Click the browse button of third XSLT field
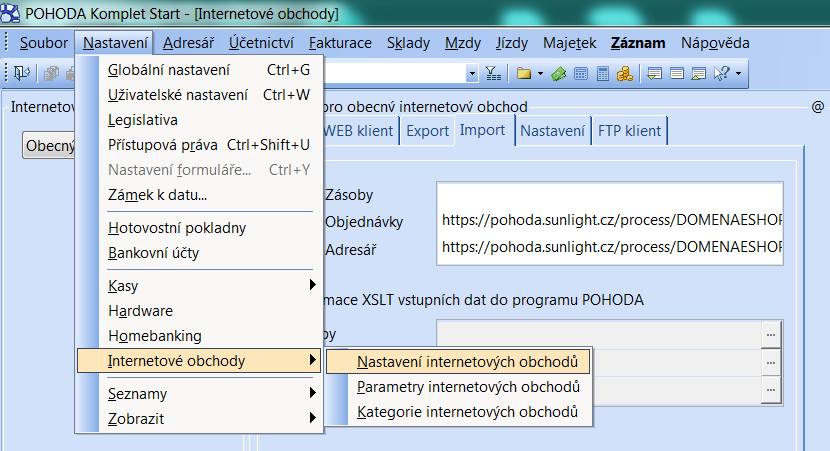 (x=771, y=390)
